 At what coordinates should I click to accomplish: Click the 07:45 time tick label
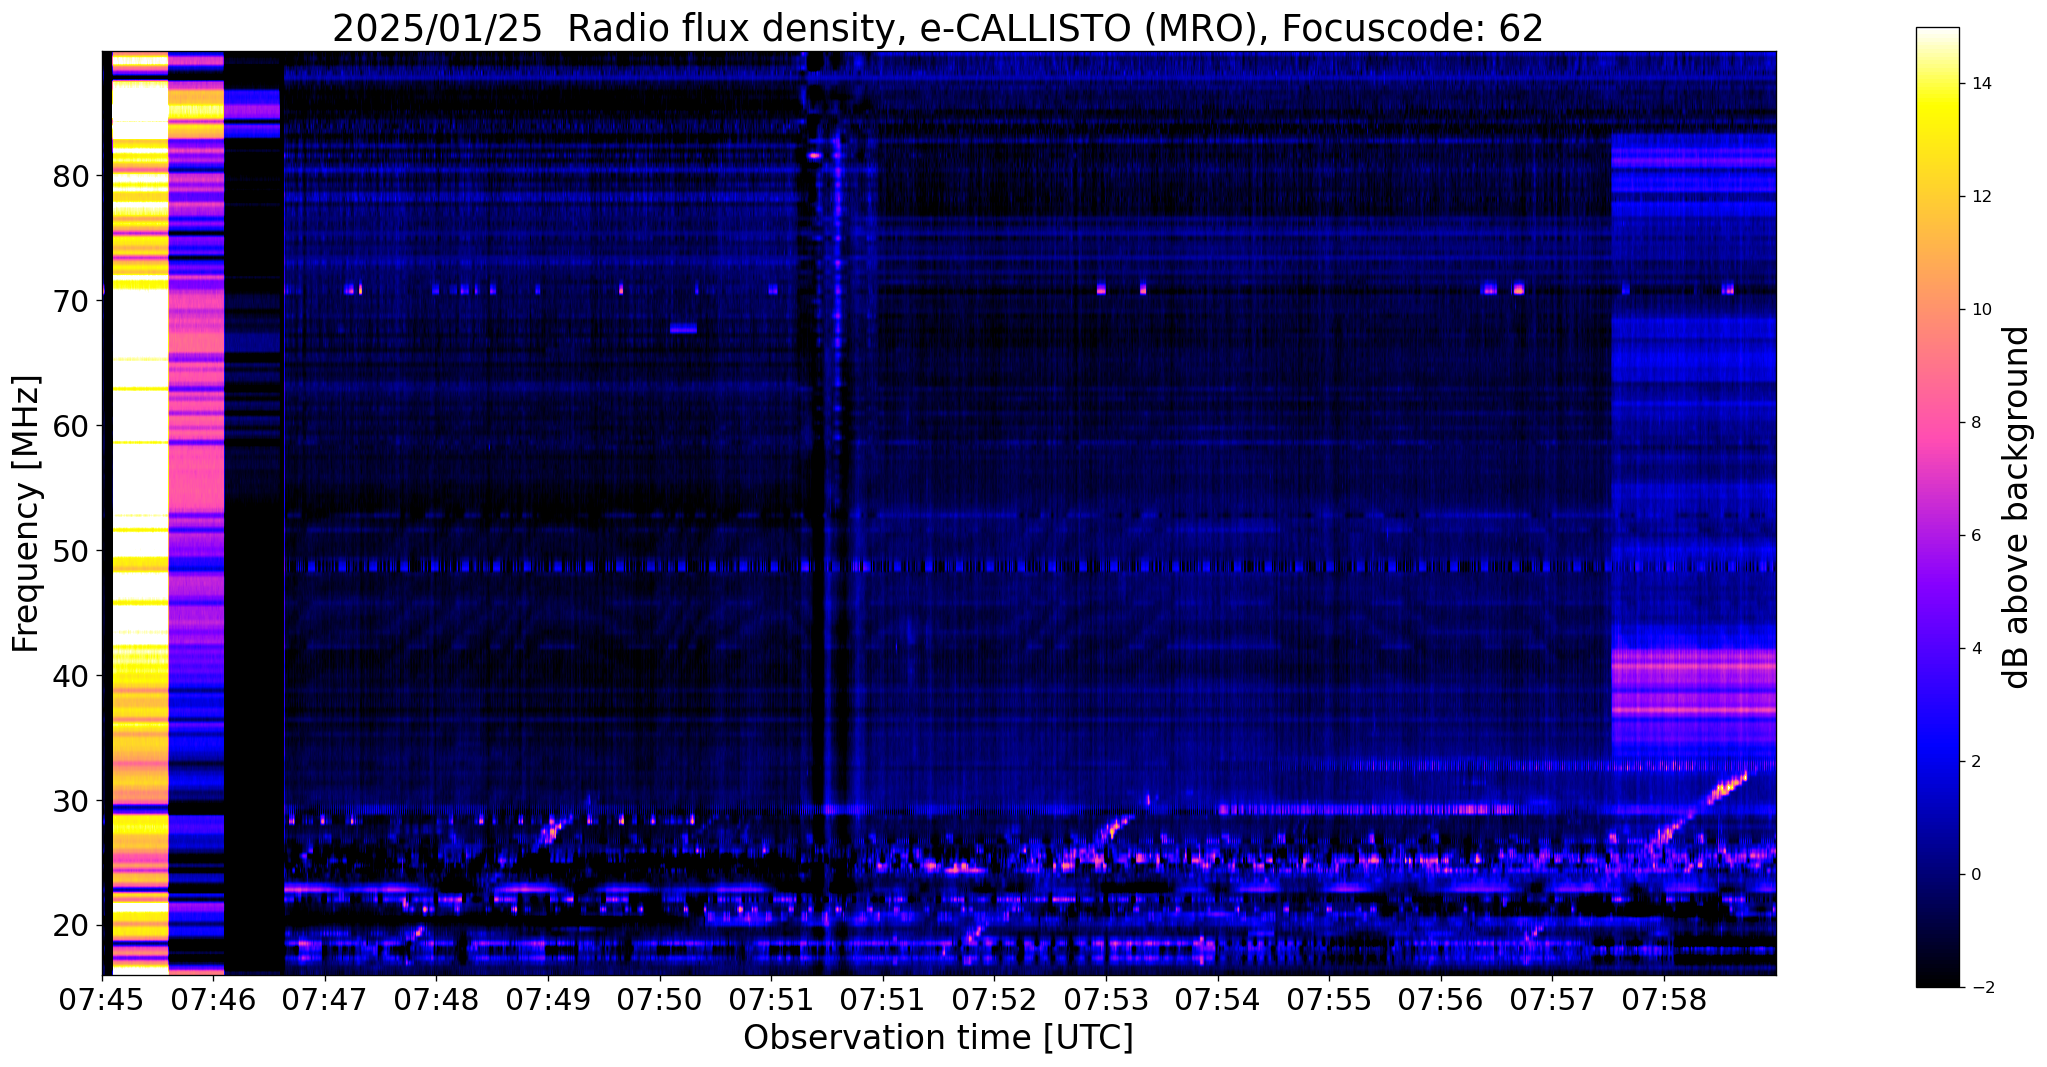tap(102, 1000)
